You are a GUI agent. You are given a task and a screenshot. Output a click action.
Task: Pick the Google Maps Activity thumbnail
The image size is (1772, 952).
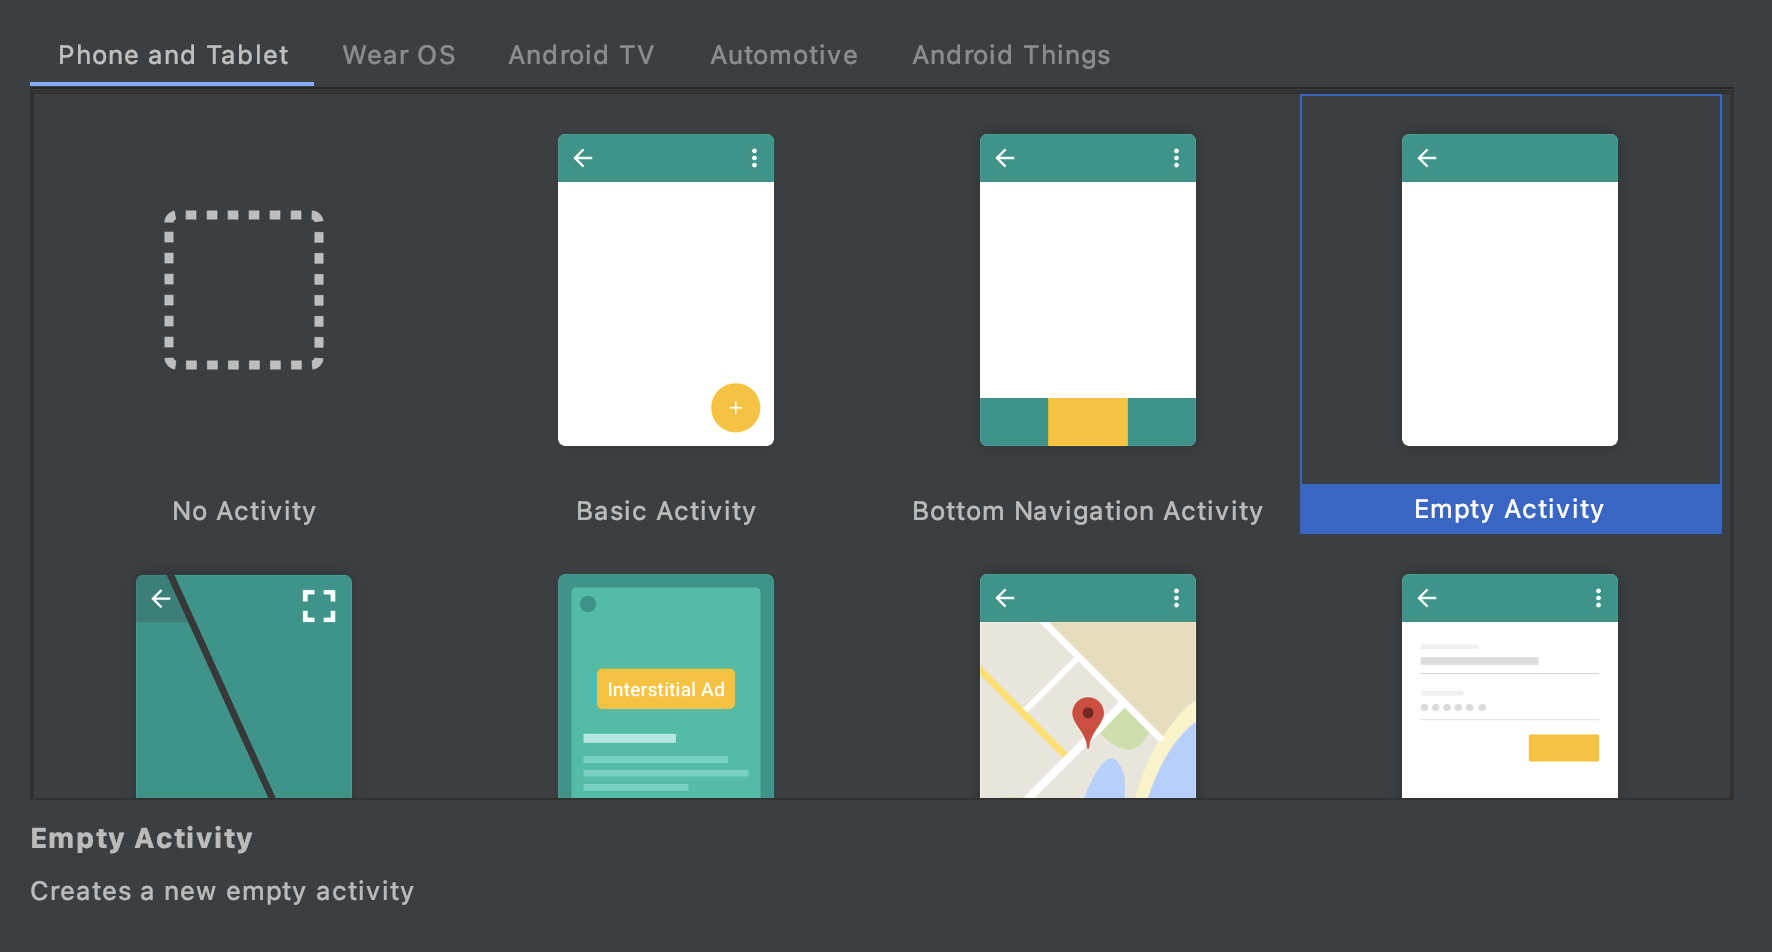click(x=1088, y=686)
